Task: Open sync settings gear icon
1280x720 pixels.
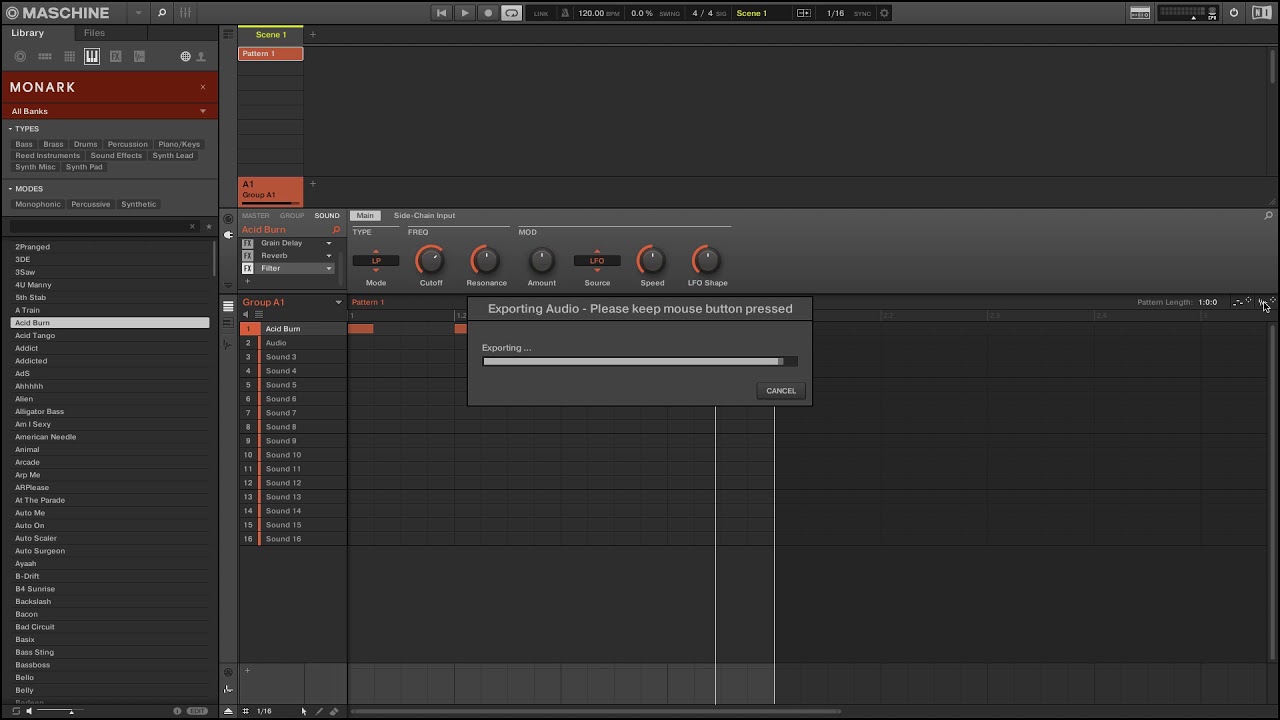Action: 884,13
